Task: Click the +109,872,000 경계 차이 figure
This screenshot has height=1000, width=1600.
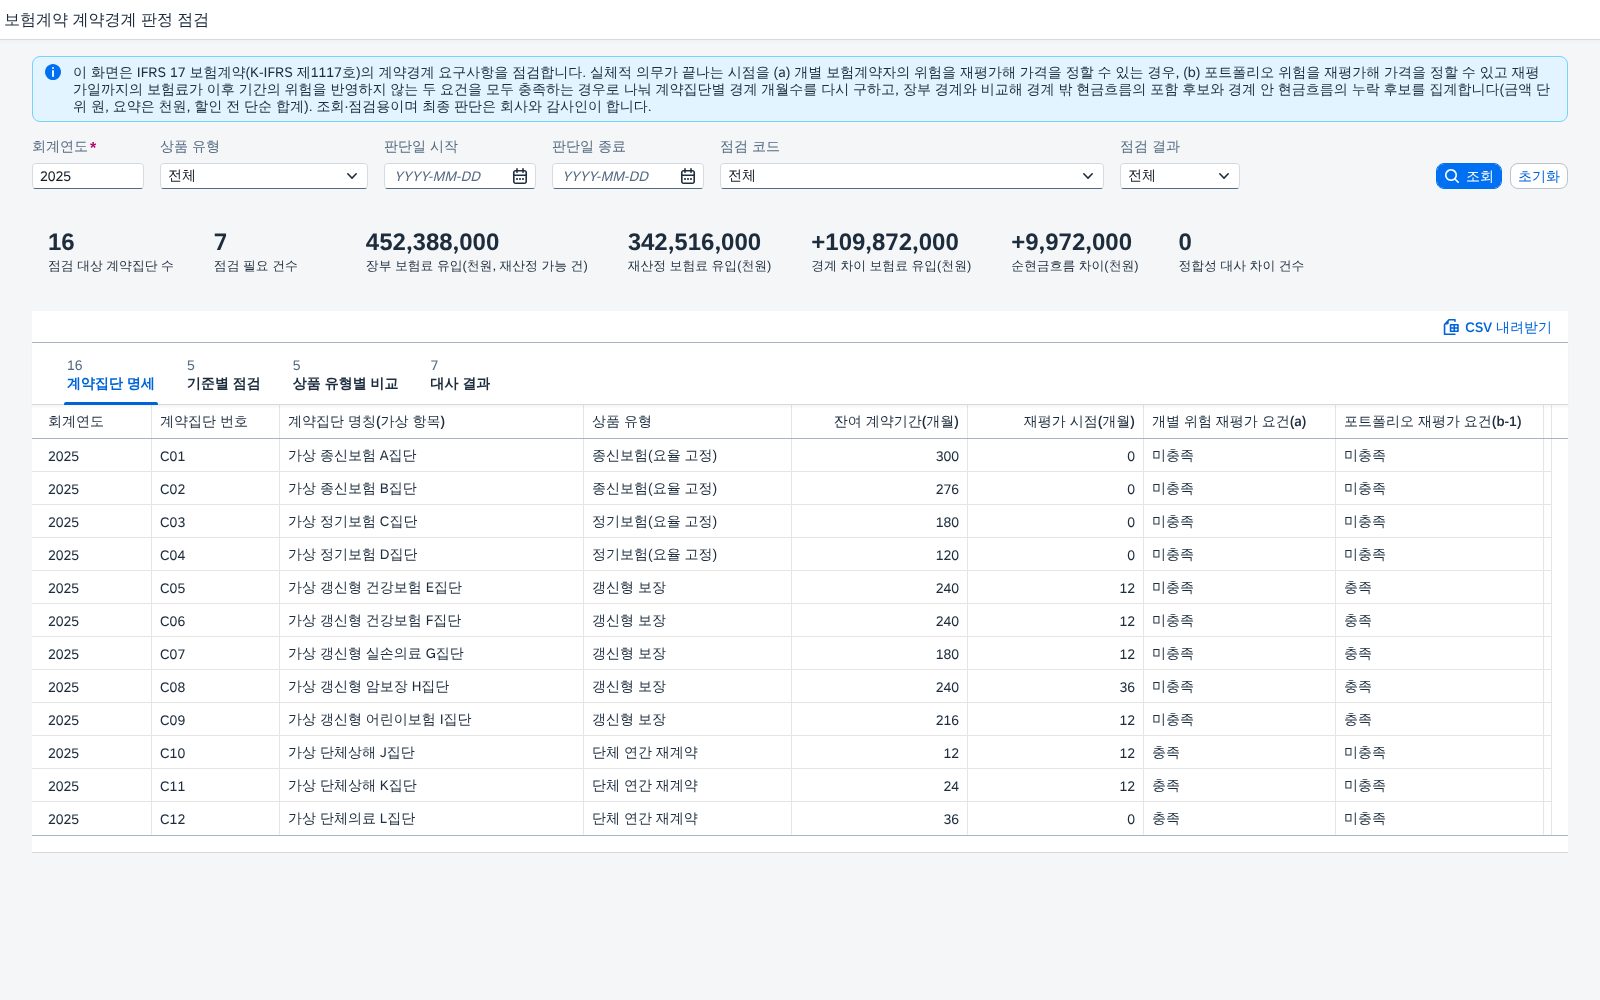Action: tap(885, 242)
